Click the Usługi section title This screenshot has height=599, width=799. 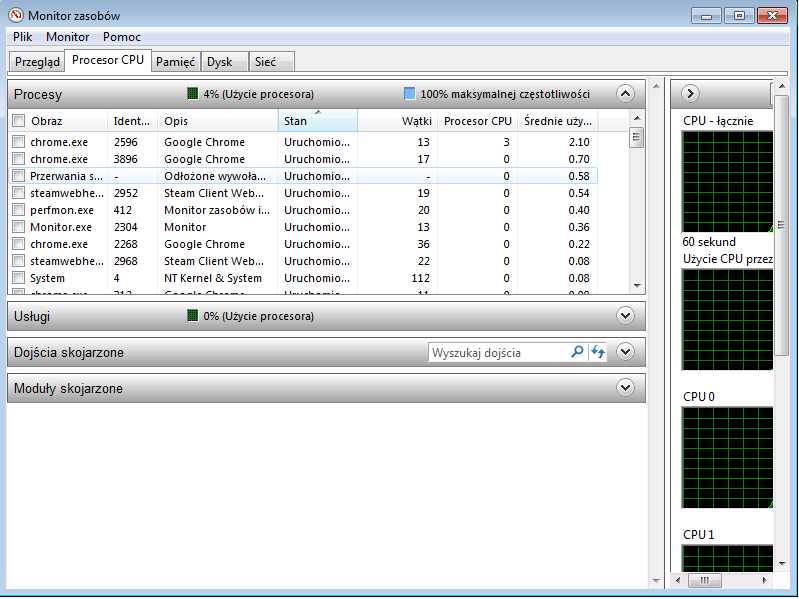32,316
